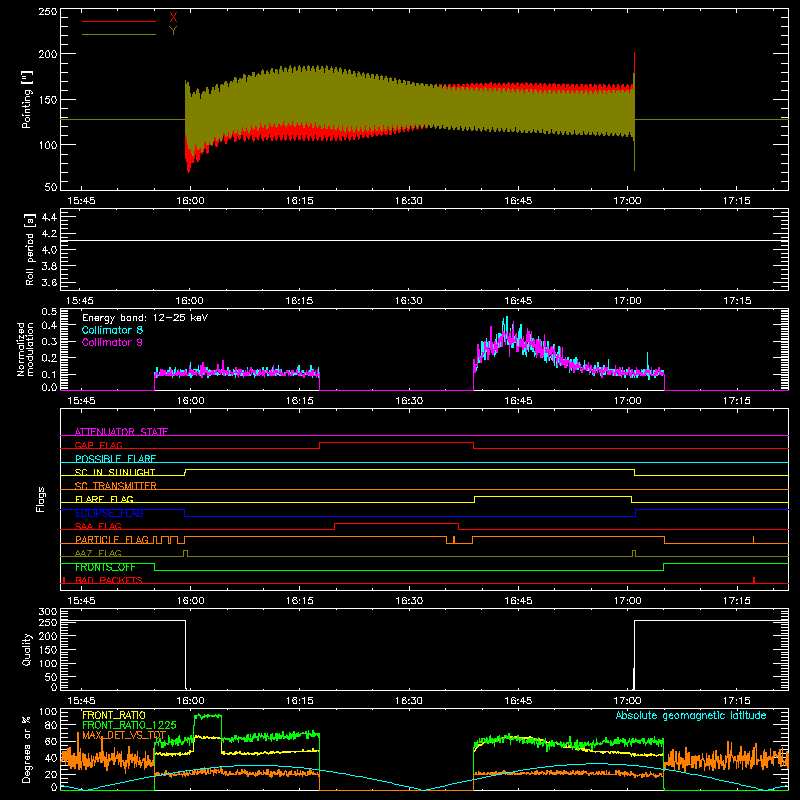800x800 pixels.
Task: Click the 'Normalized modulation' axis label
Action: point(26,349)
